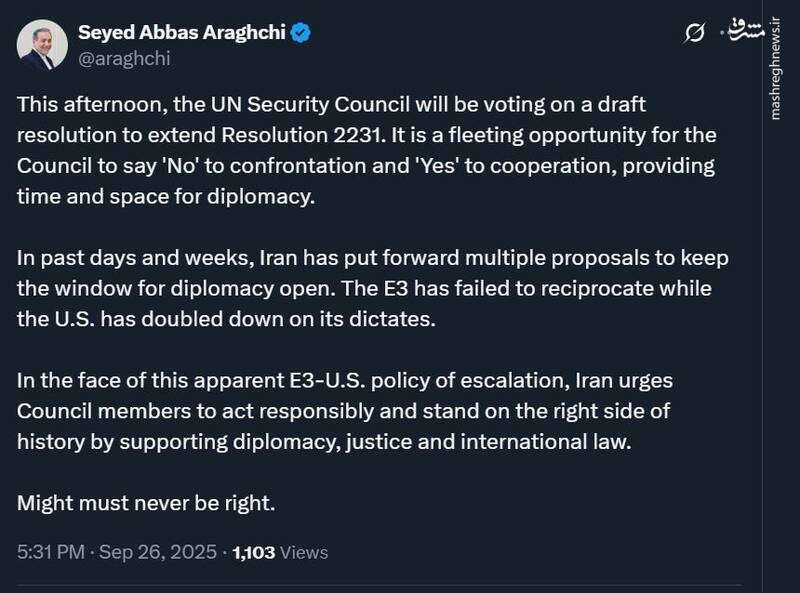Open the @araghchi handle link

(x=123, y=58)
